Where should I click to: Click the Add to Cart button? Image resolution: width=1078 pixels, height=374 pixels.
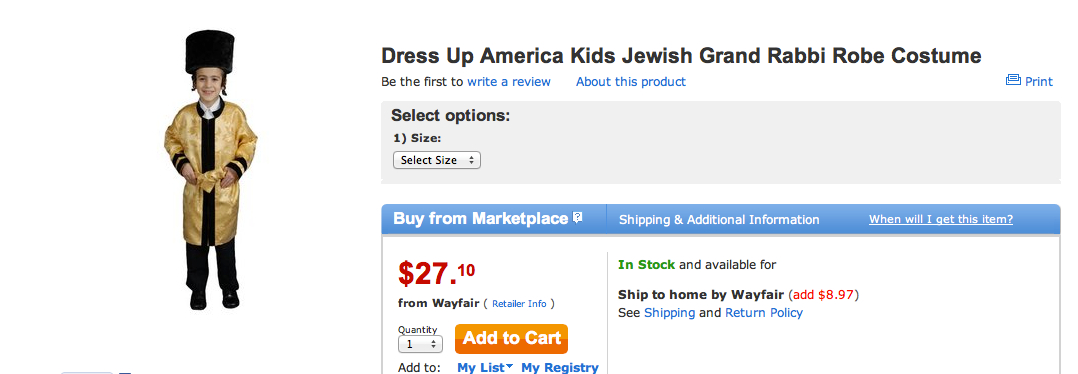coord(512,338)
